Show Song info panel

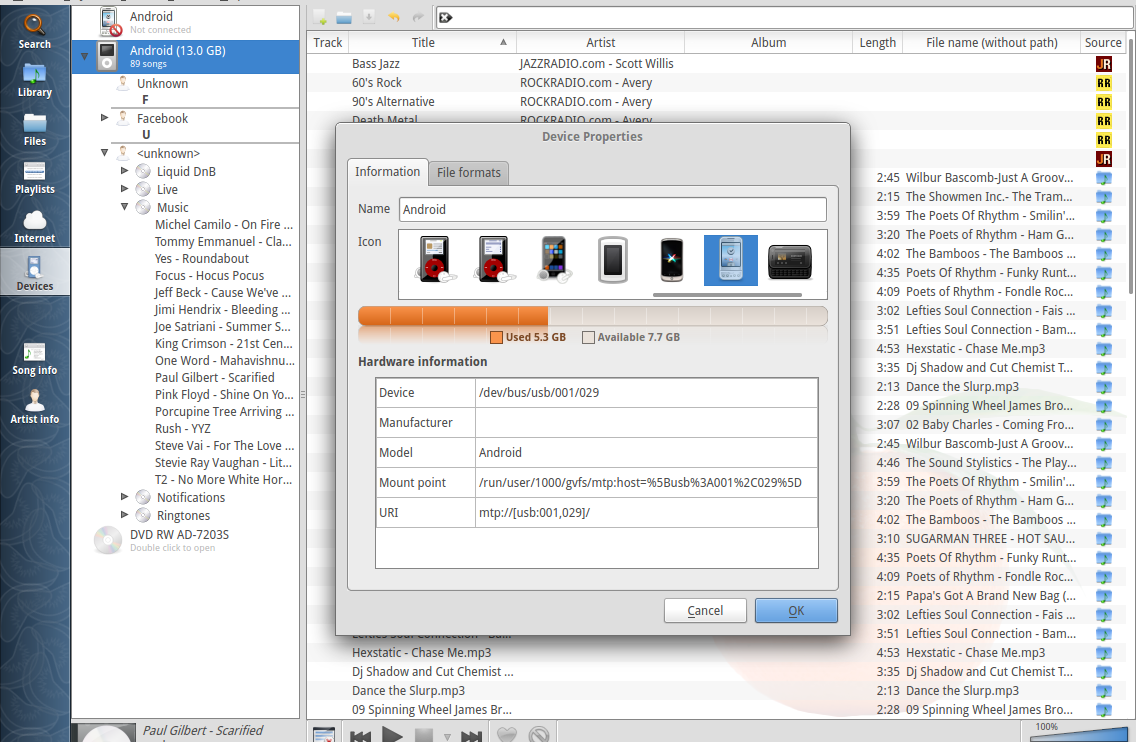click(34, 358)
